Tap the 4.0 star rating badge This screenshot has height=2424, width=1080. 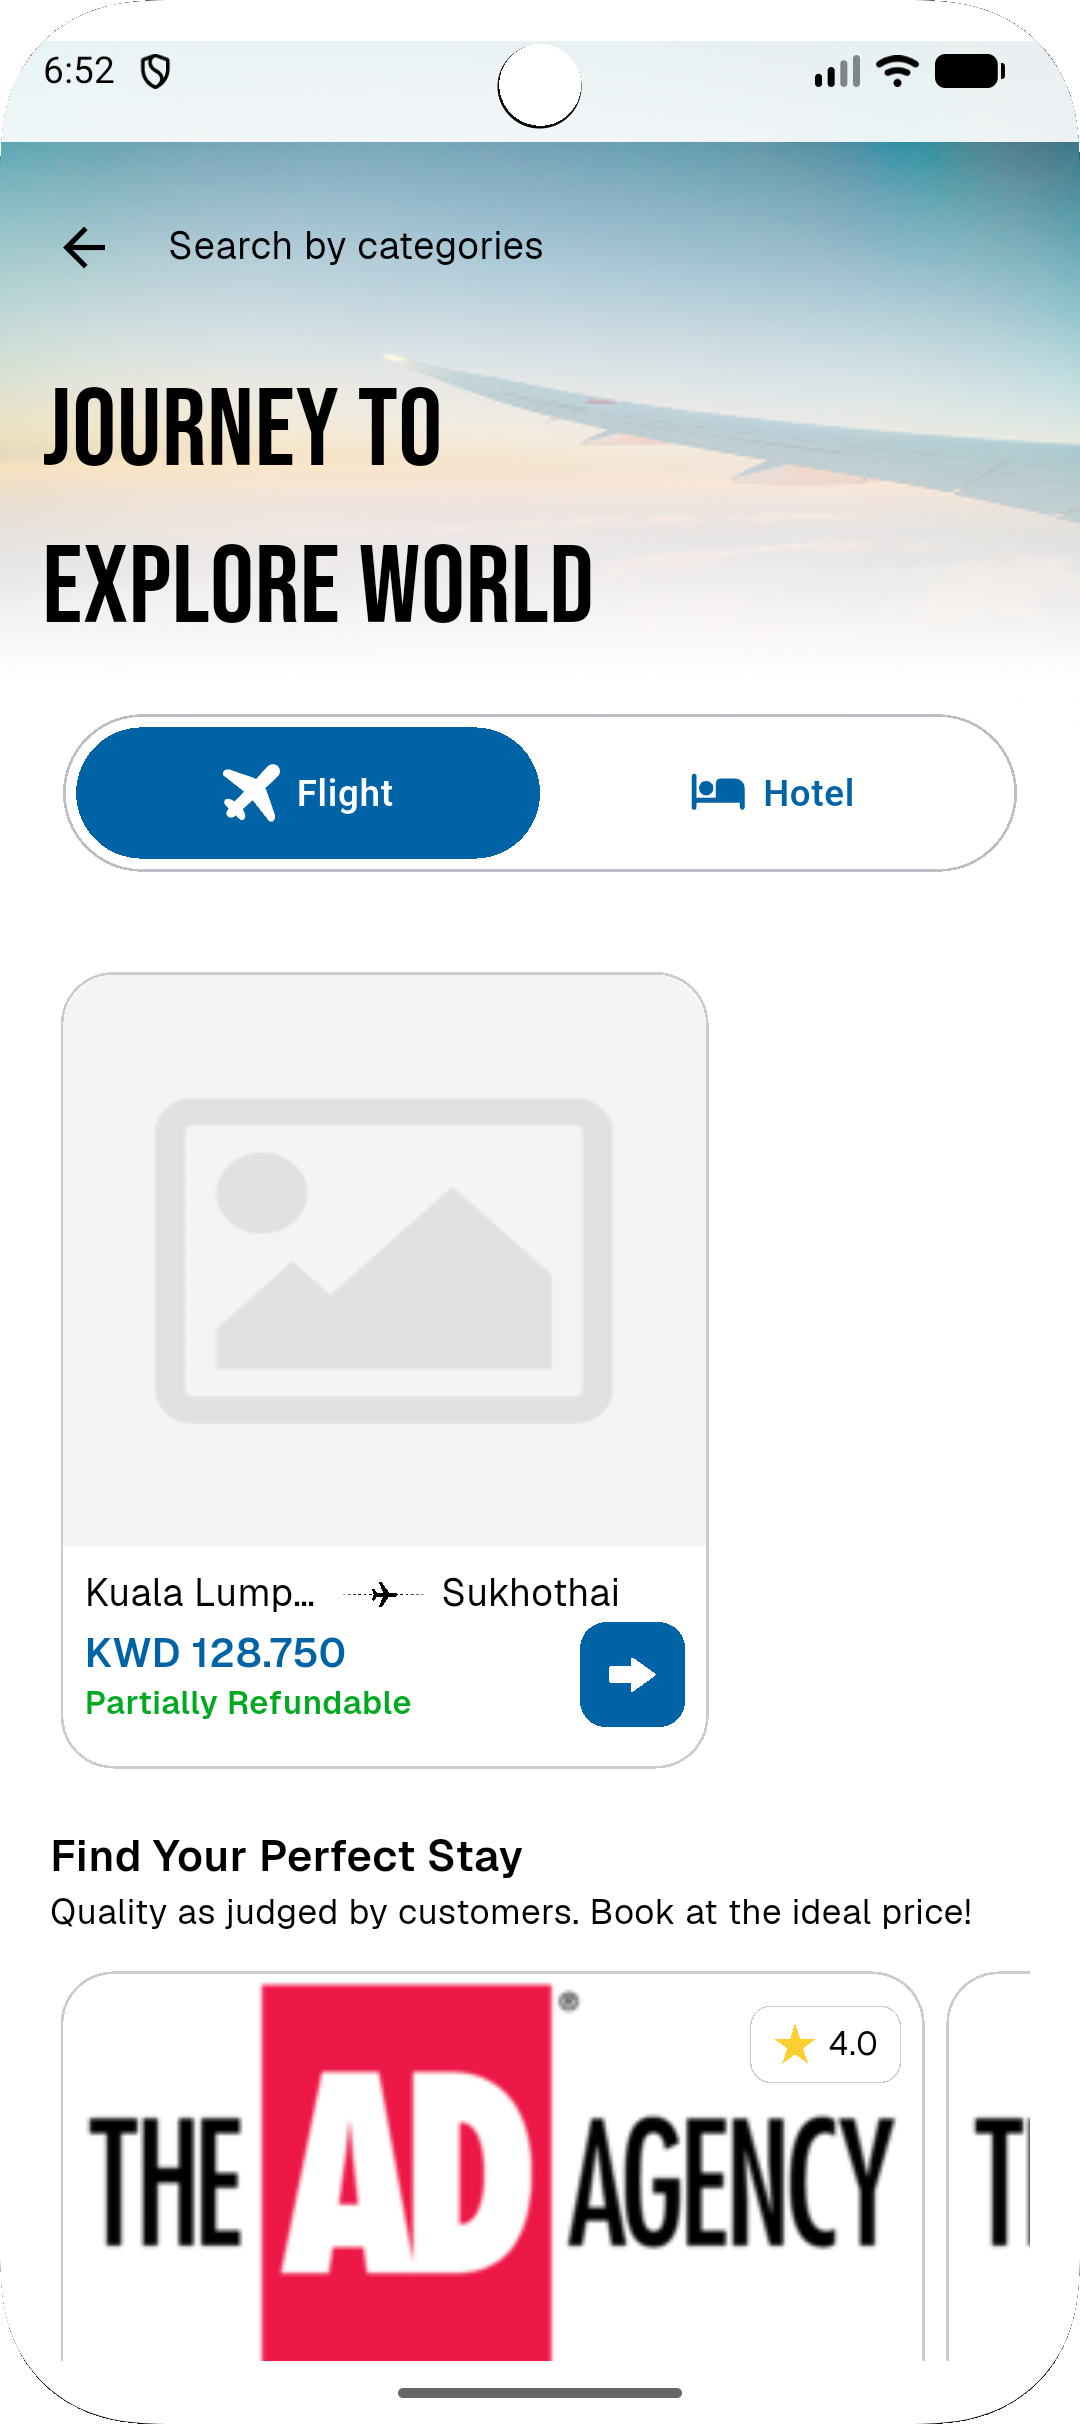coord(825,2044)
